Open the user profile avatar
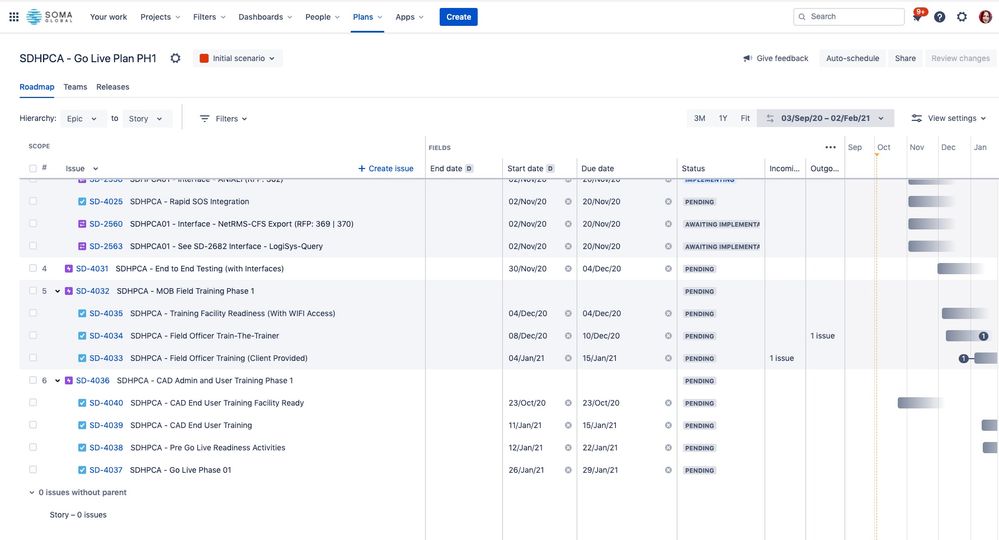Viewport: 999px width, 540px height. pyautogui.click(x=985, y=17)
